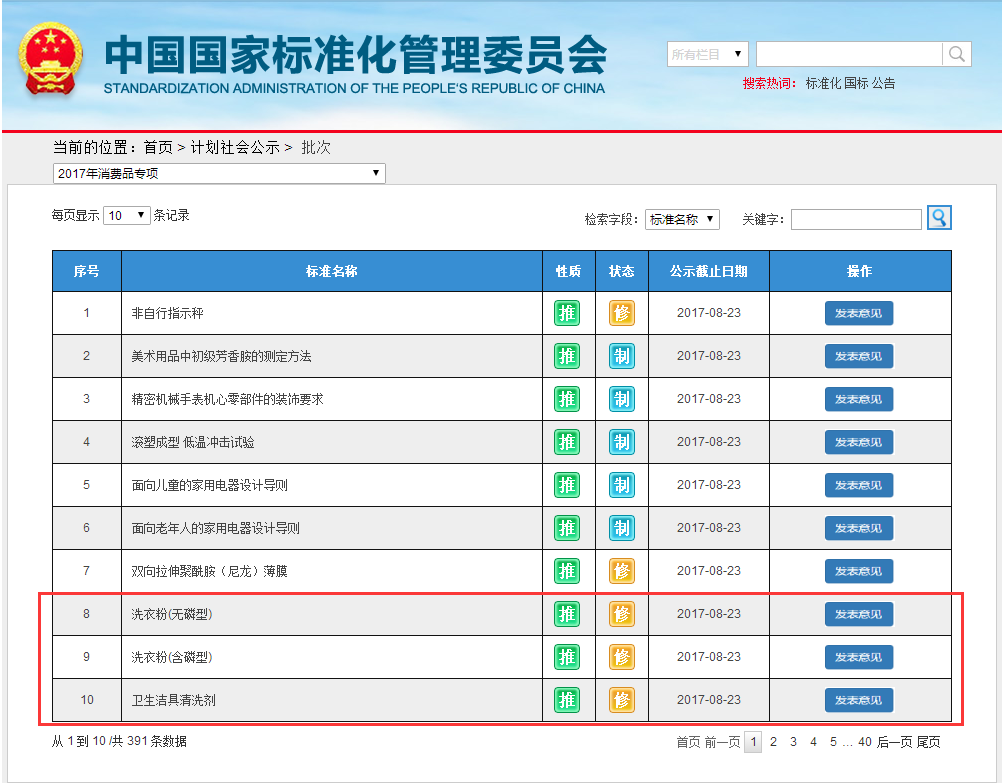Click 首页 in the breadcrumb path
Viewport: 1004px width, 783px height.
158,147
